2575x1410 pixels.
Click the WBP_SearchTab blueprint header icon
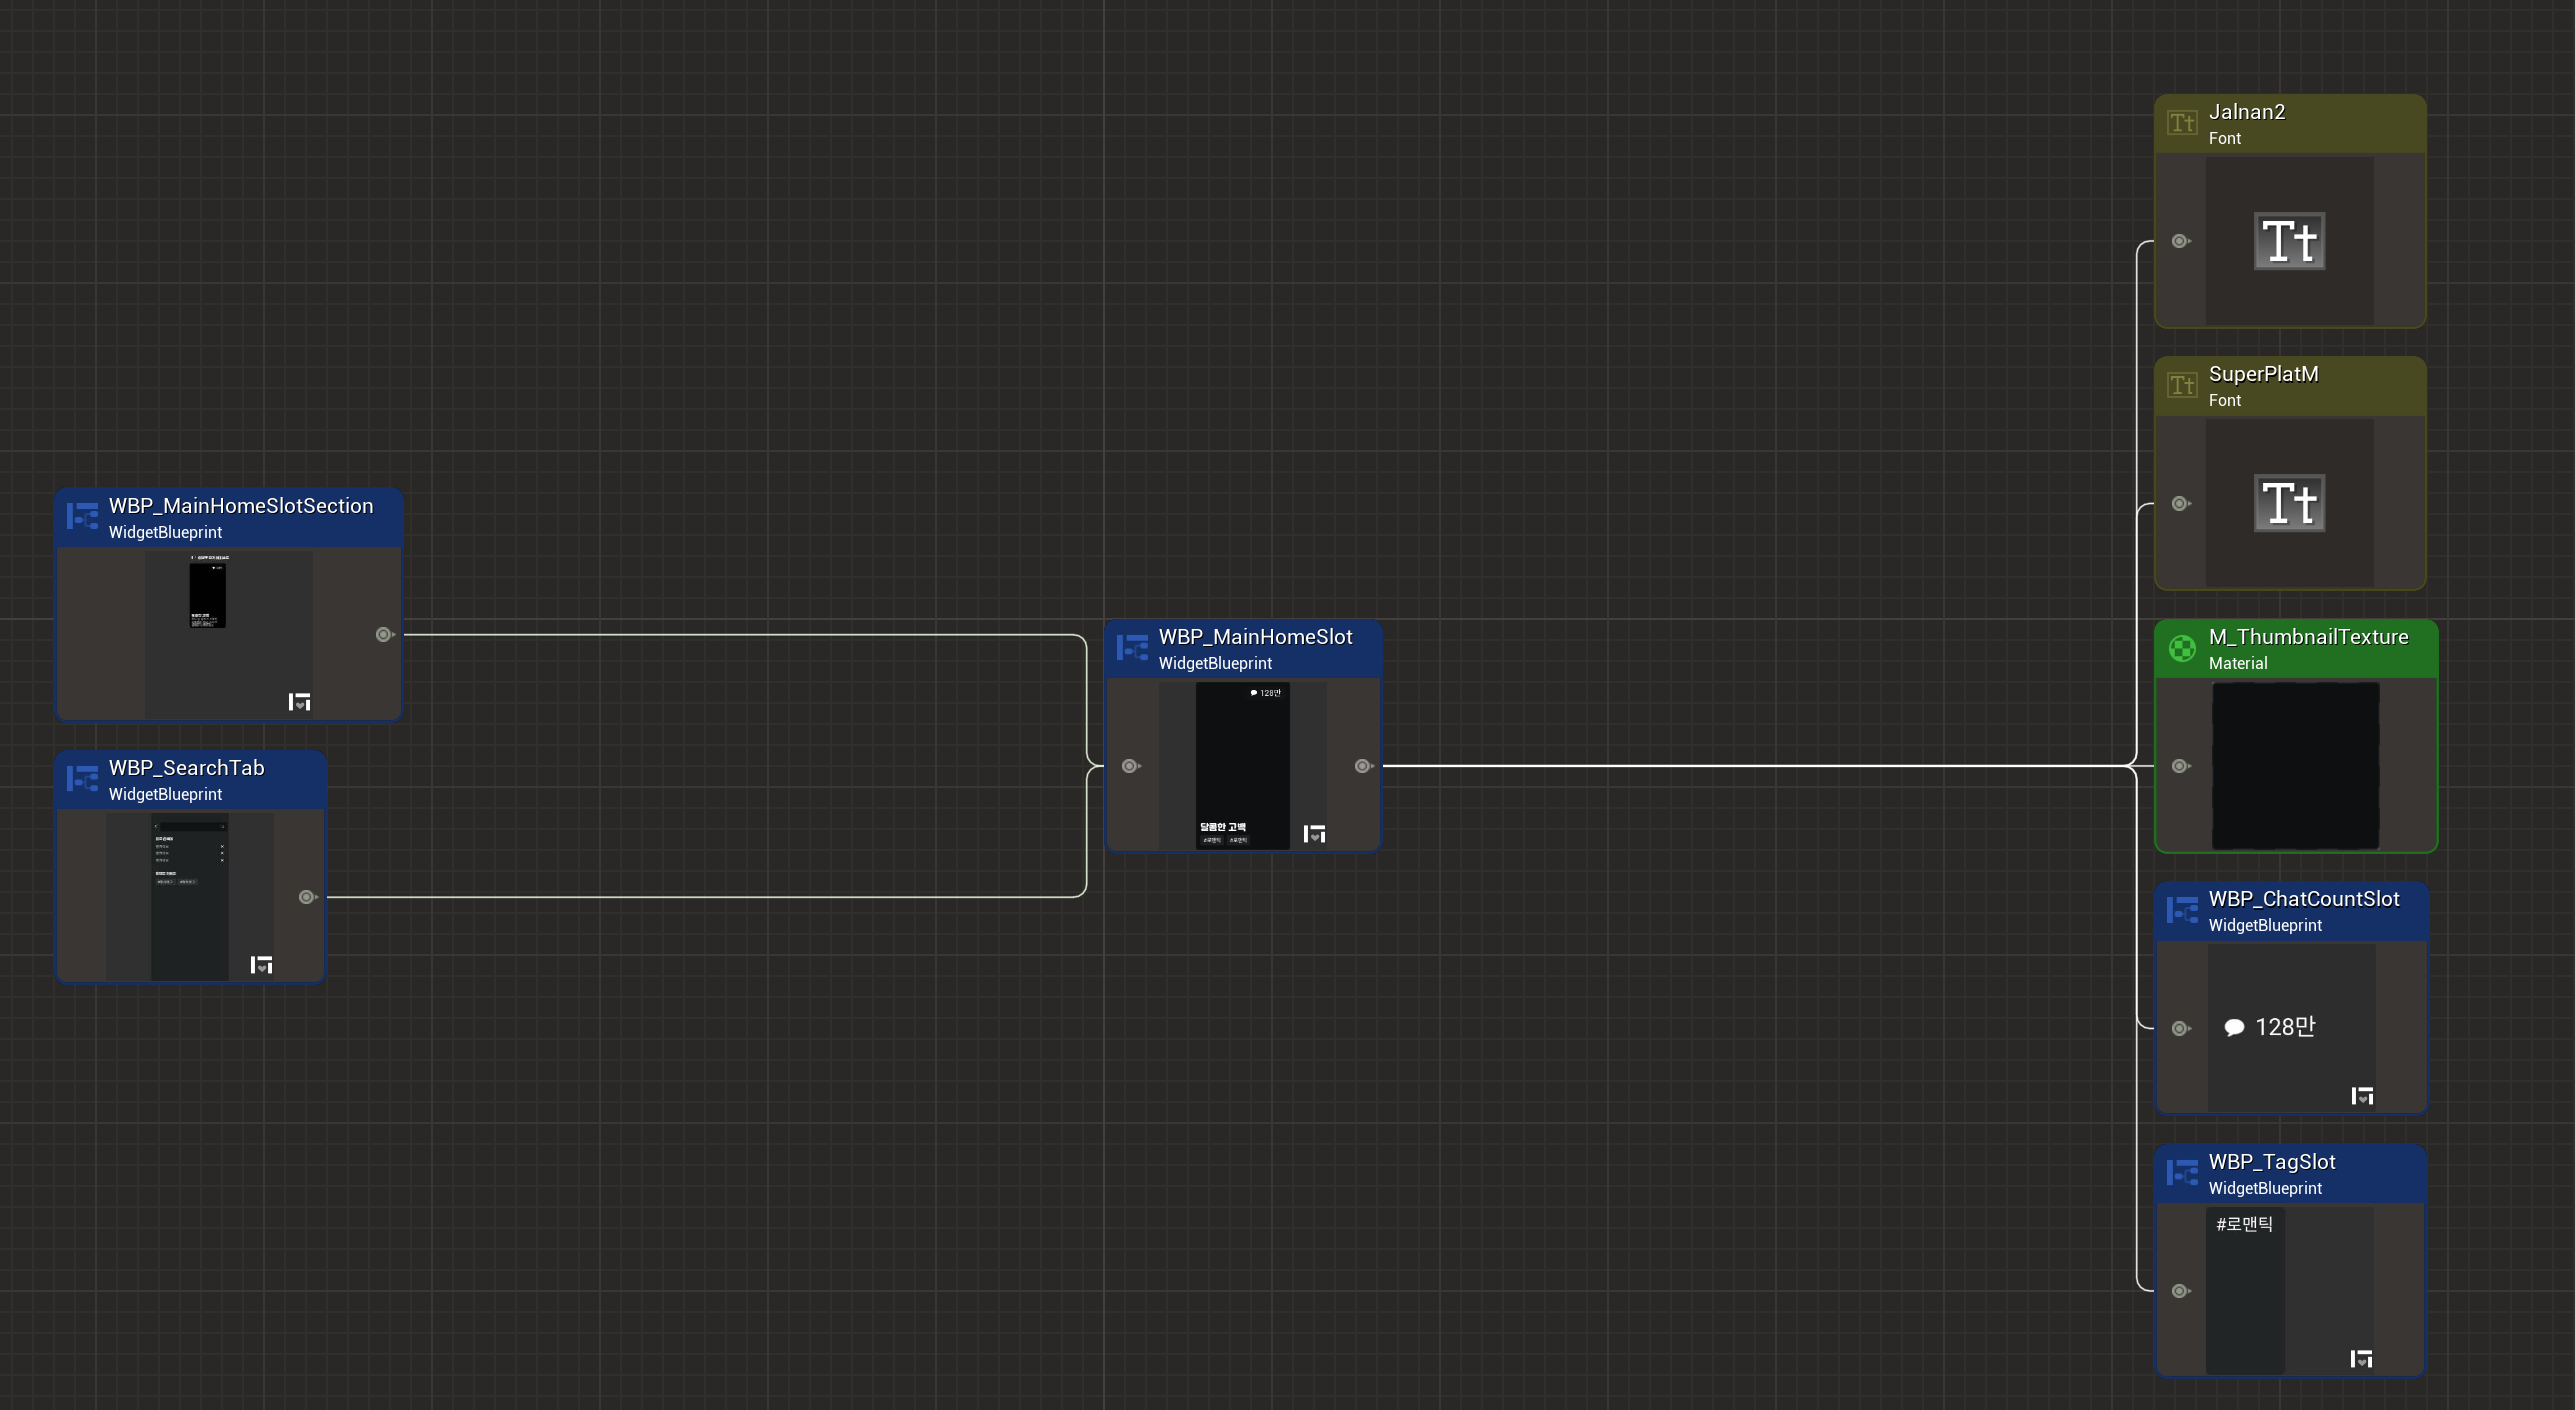pos(82,779)
